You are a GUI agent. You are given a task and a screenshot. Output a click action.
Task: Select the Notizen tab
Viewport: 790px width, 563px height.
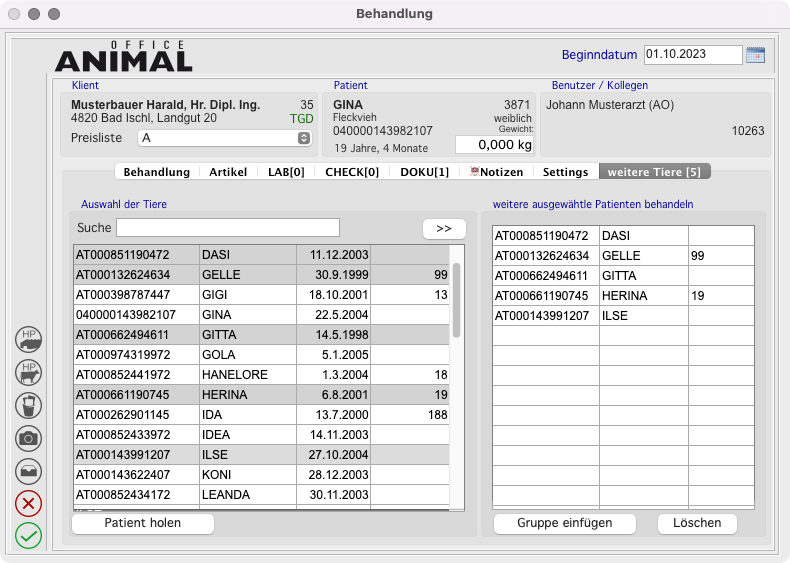[x=496, y=172]
